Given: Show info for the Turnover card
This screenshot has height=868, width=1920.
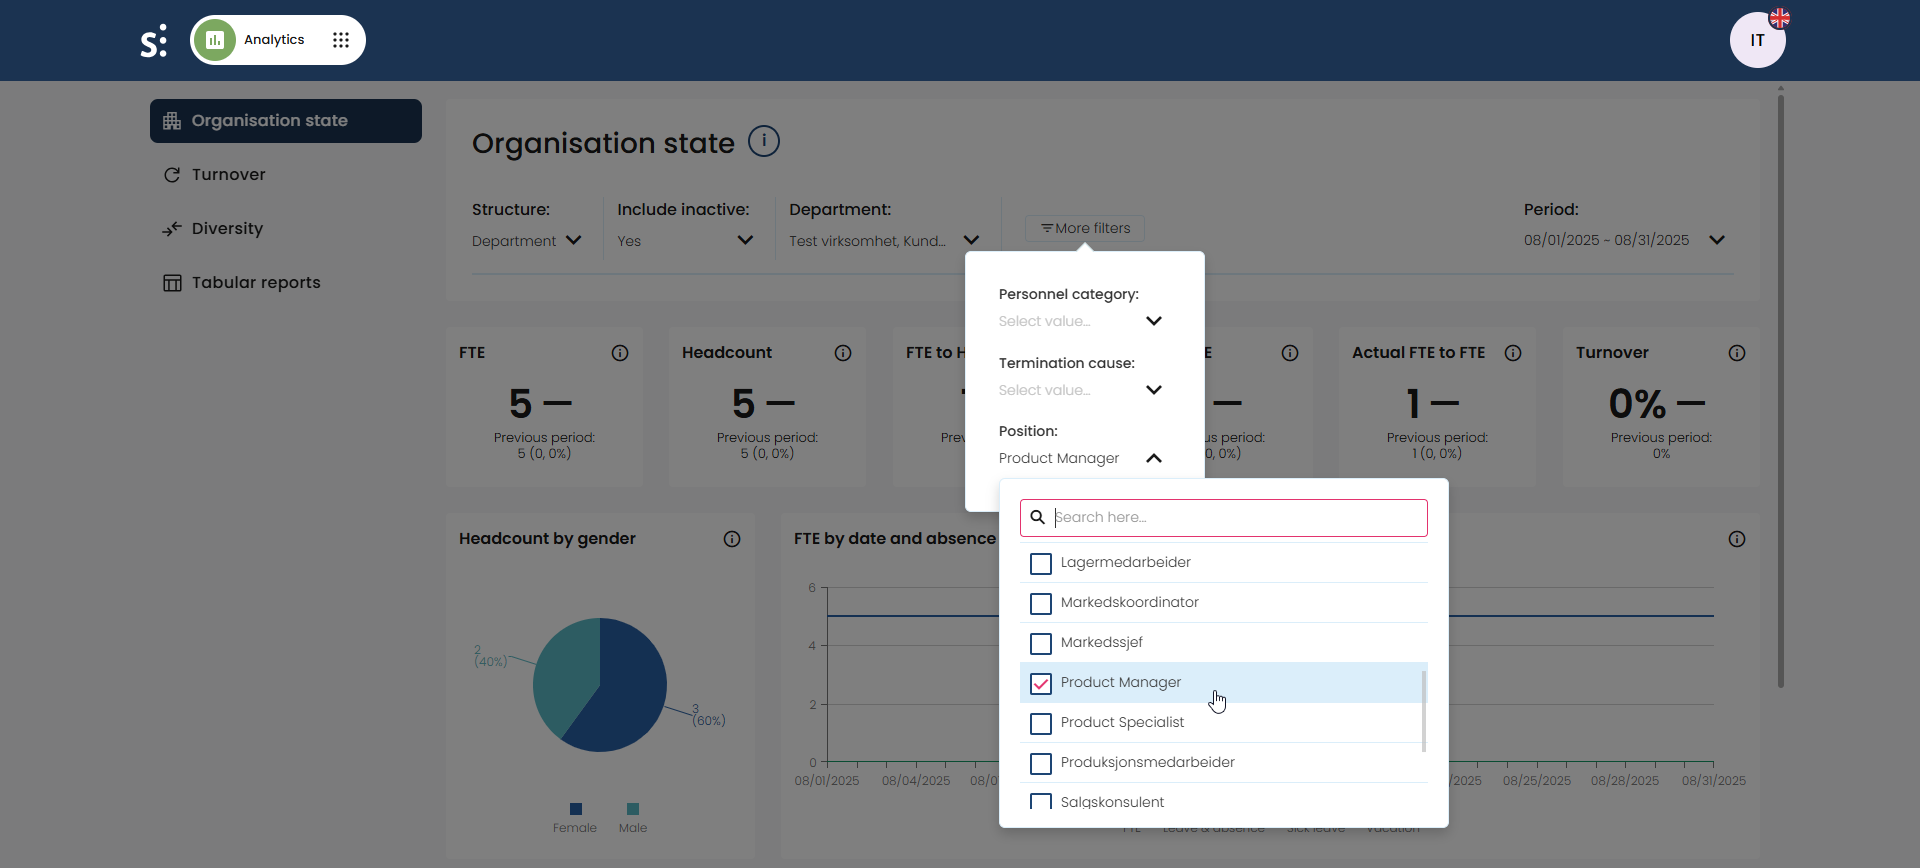Looking at the screenshot, I should tap(1737, 353).
